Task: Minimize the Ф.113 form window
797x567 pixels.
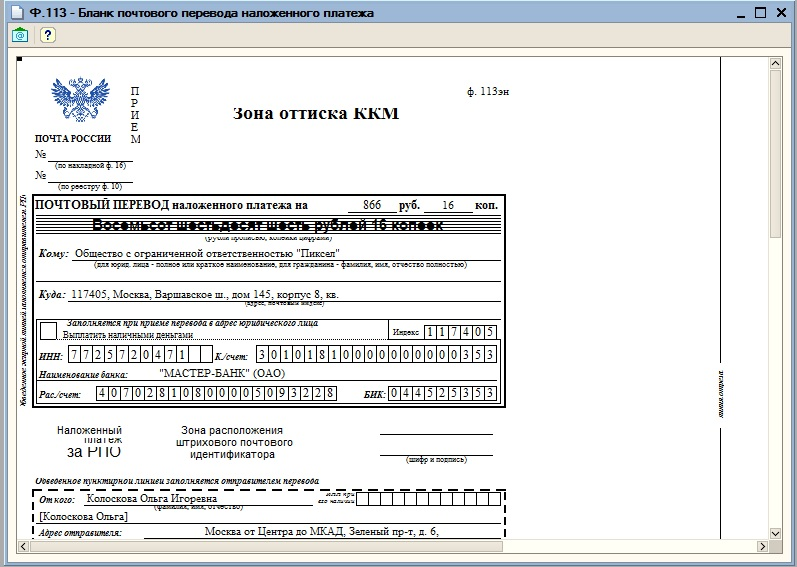Action: (737, 13)
